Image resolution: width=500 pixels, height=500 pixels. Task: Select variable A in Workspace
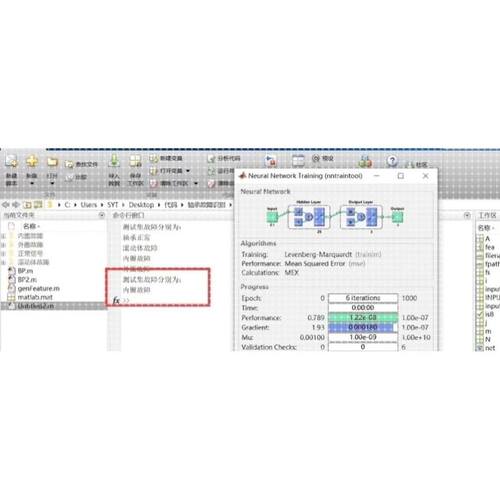(488, 239)
